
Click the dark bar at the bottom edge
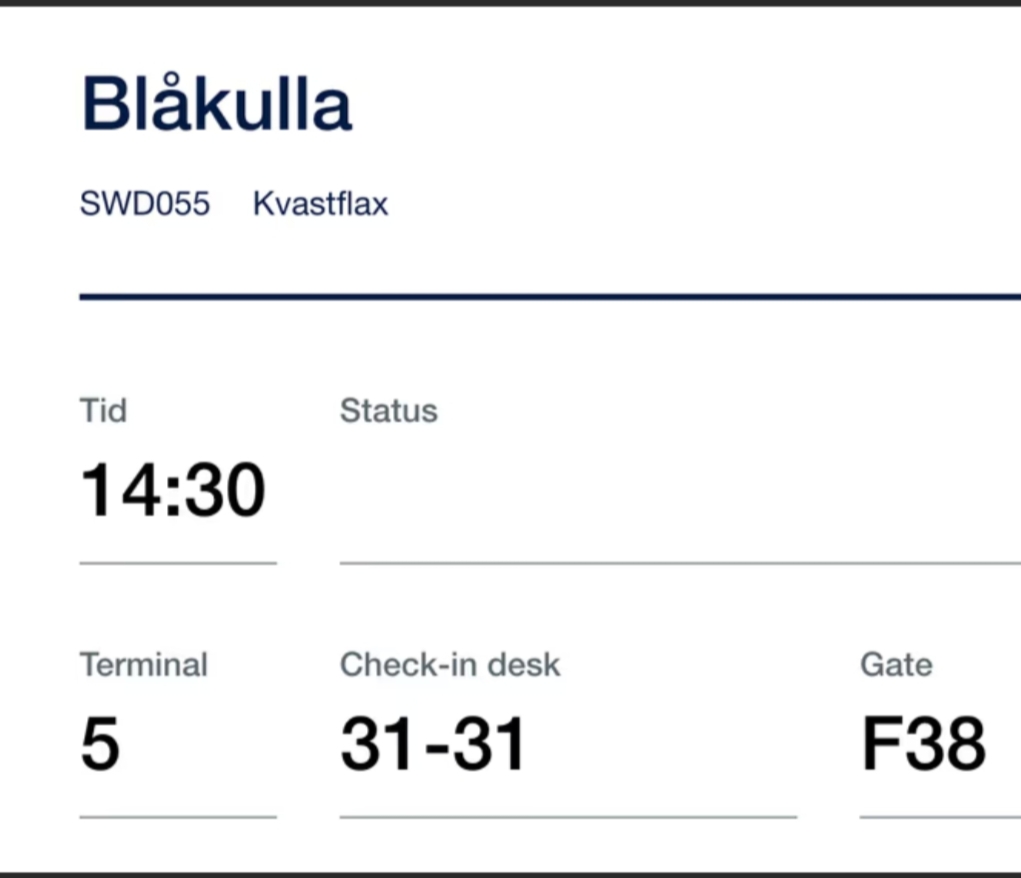tap(510, 874)
